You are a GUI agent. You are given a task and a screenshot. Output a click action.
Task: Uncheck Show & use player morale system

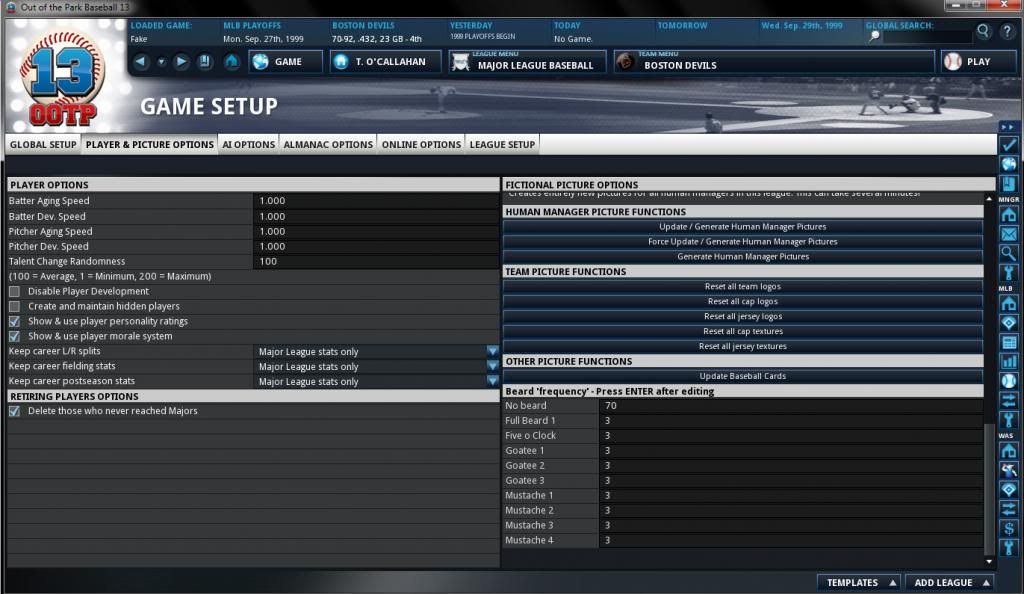point(14,336)
